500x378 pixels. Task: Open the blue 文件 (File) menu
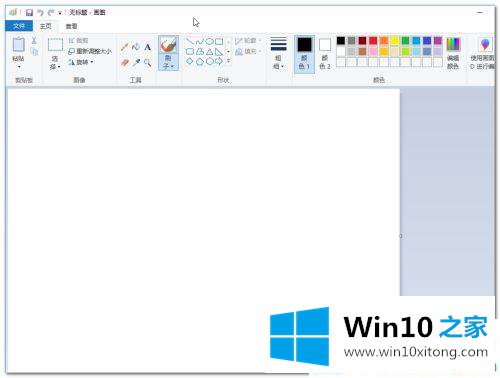point(19,26)
